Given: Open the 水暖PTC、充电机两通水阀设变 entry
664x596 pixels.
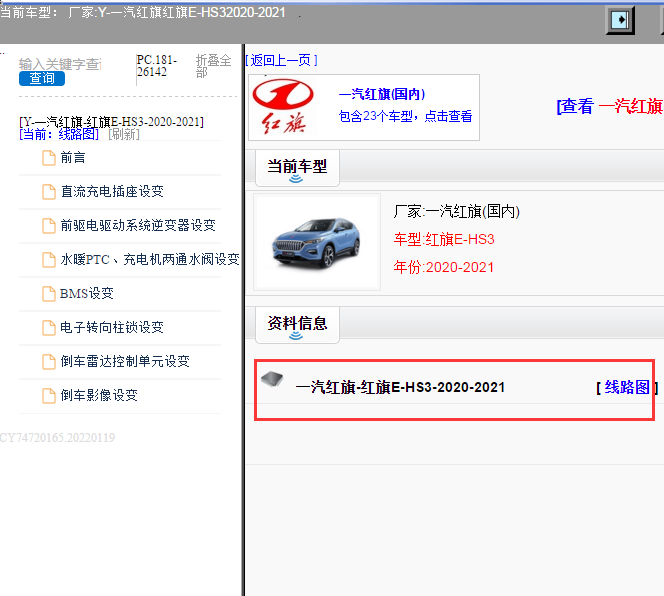Looking at the screenshot, I should 150,259.
